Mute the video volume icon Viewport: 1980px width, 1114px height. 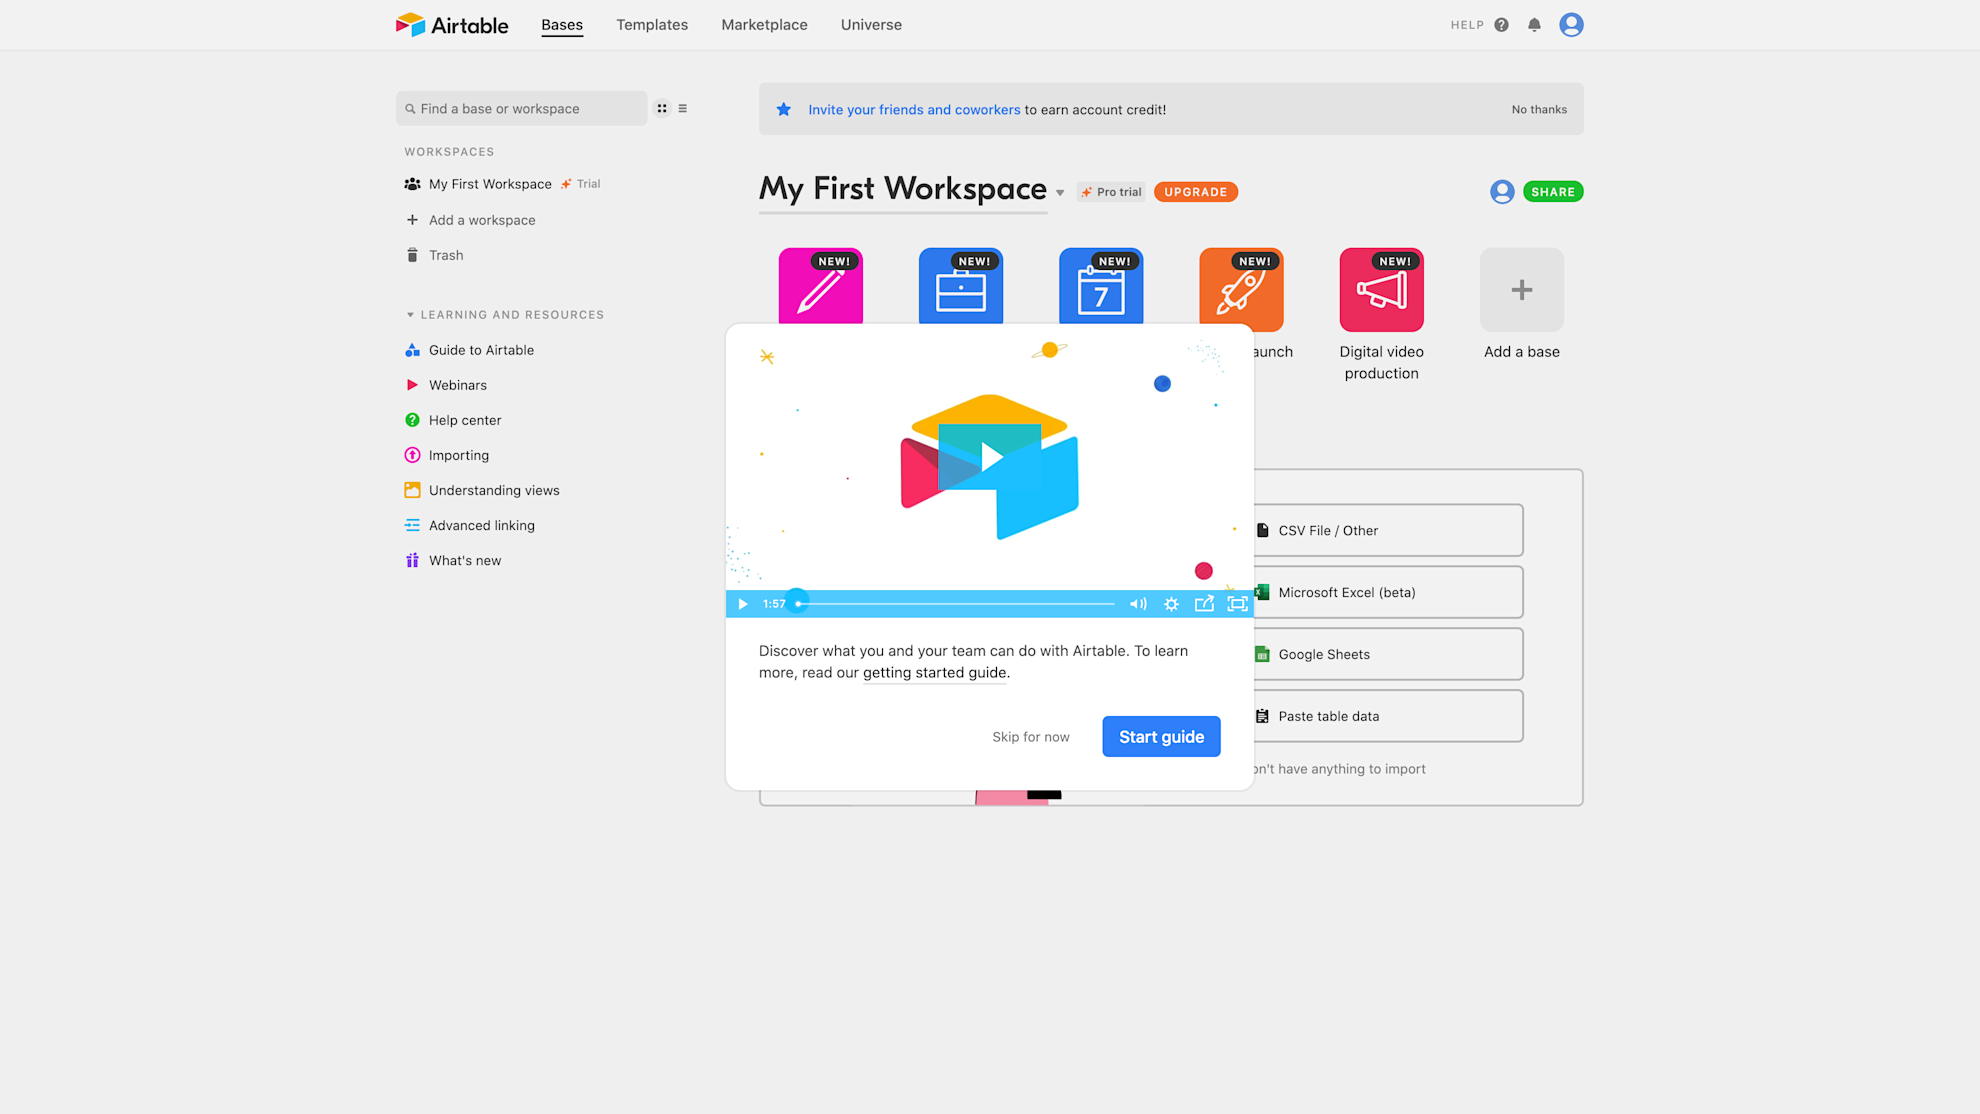1138,604
